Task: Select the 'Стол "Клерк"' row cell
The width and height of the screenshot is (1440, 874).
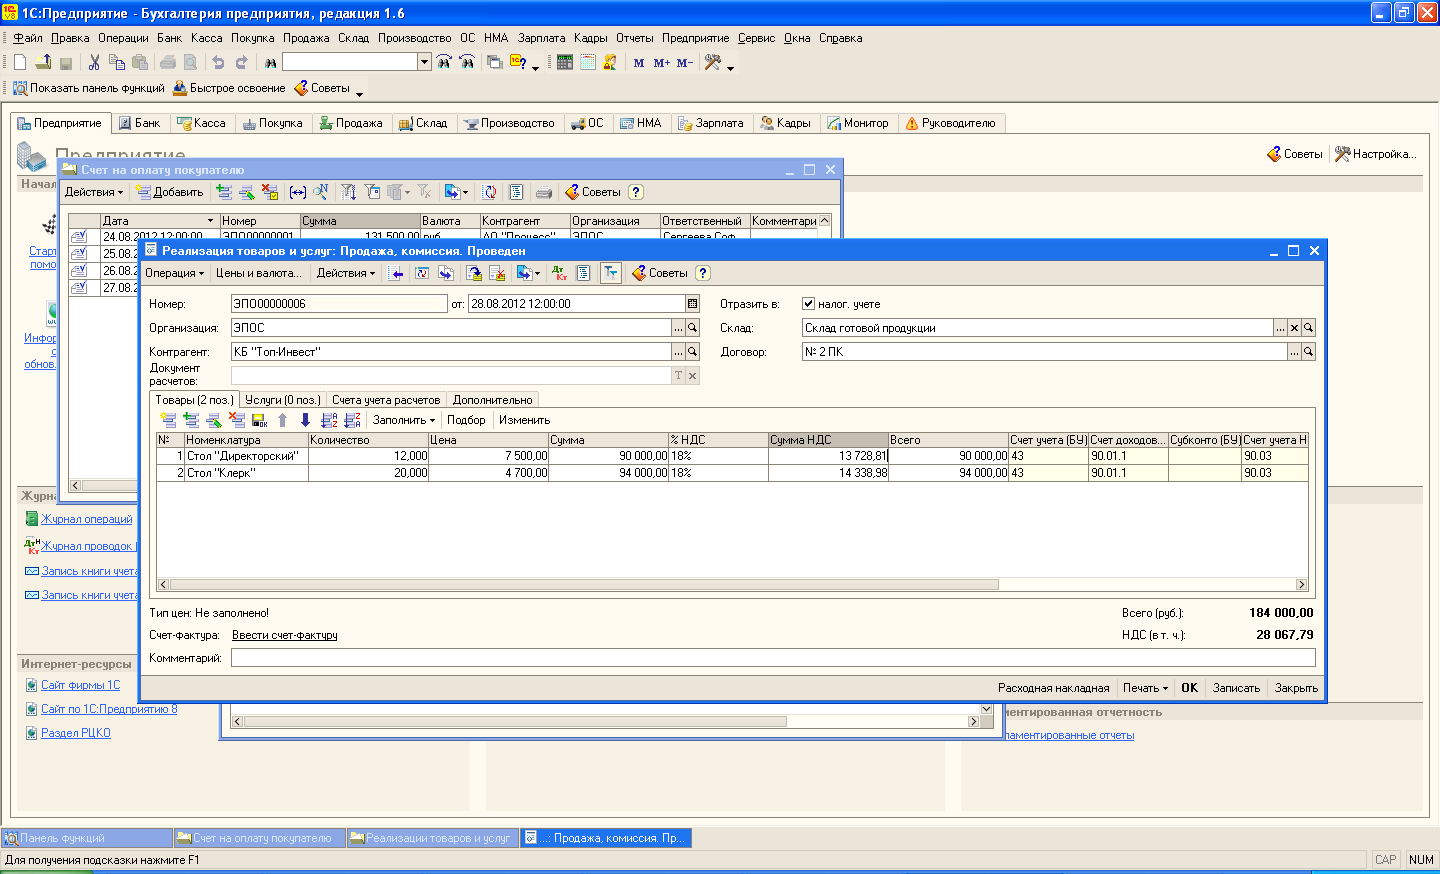Action: point(246,473)
